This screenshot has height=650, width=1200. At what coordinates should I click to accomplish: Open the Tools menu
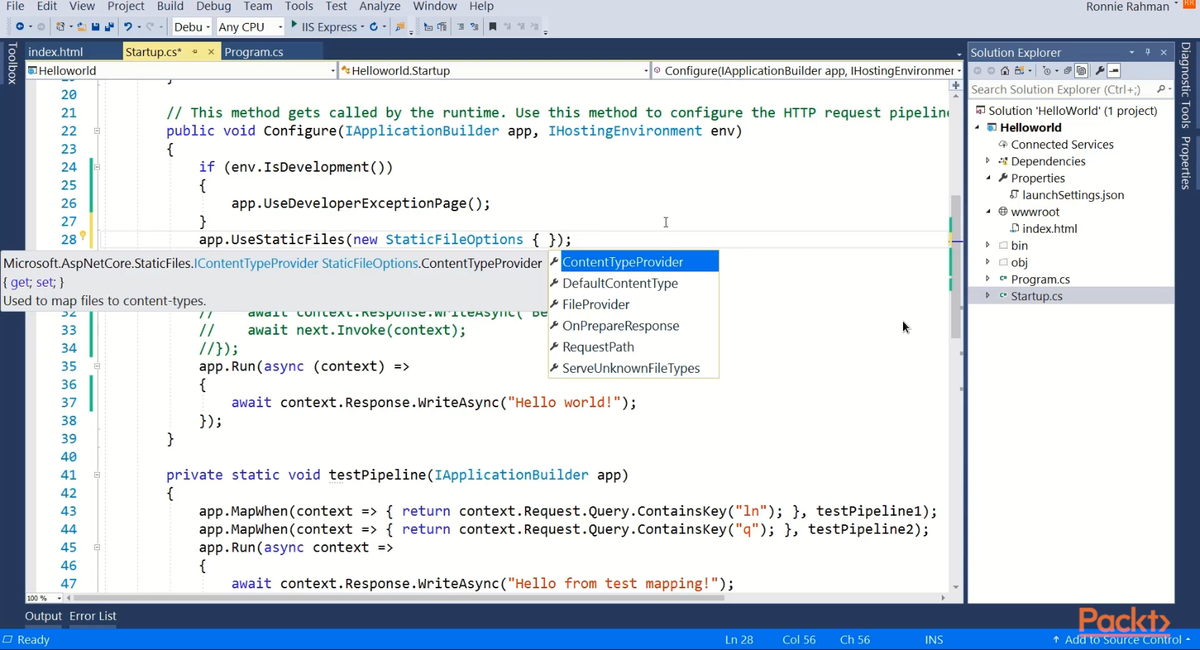(299, 6)
